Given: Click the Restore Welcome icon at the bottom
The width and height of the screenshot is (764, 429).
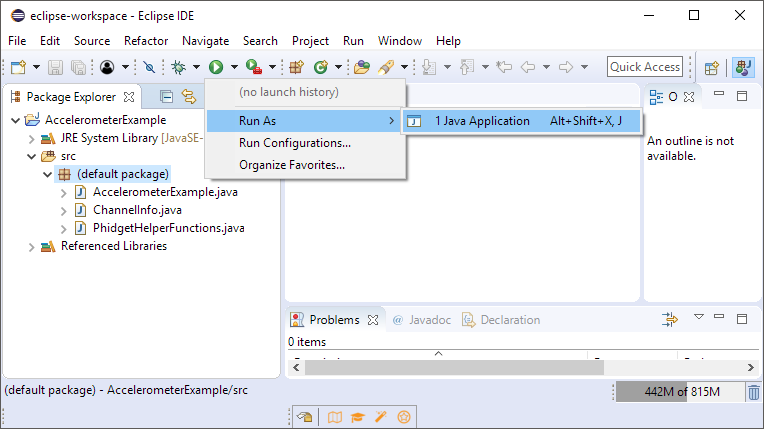Looking at the screenshot, I should pyautogui.click(x=305, y=417).
